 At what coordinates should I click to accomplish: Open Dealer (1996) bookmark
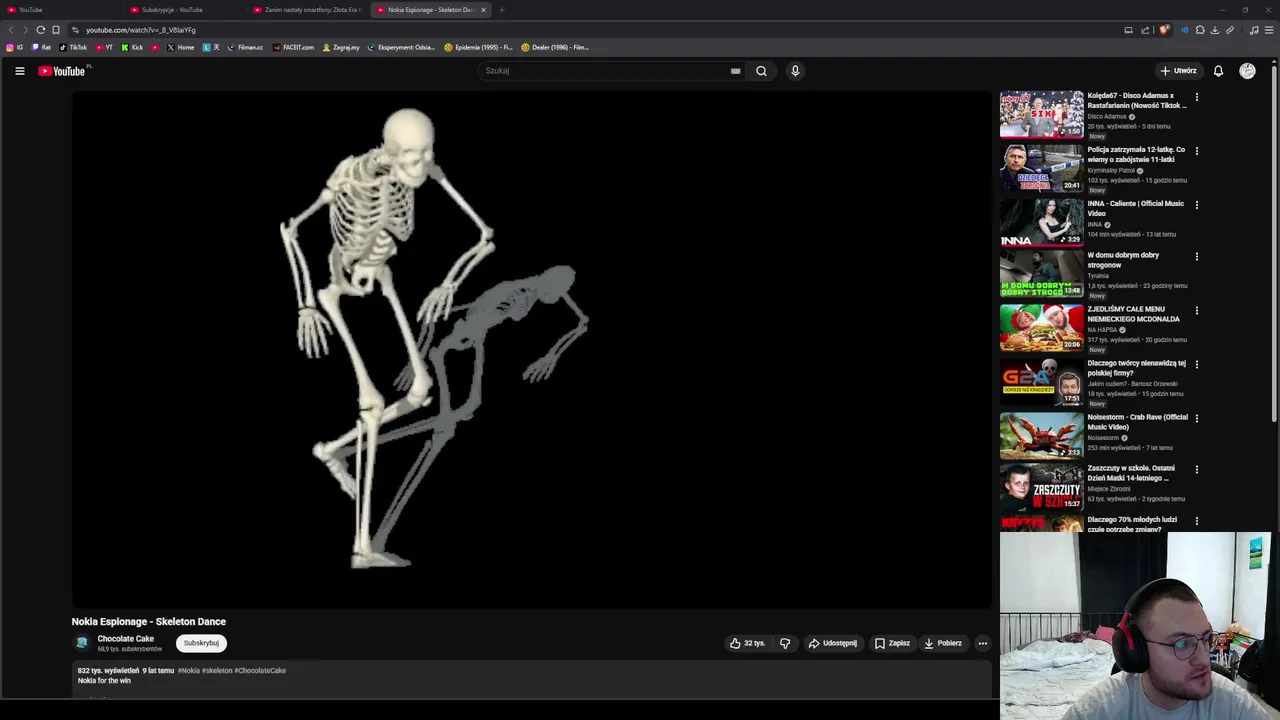[555, 47]
